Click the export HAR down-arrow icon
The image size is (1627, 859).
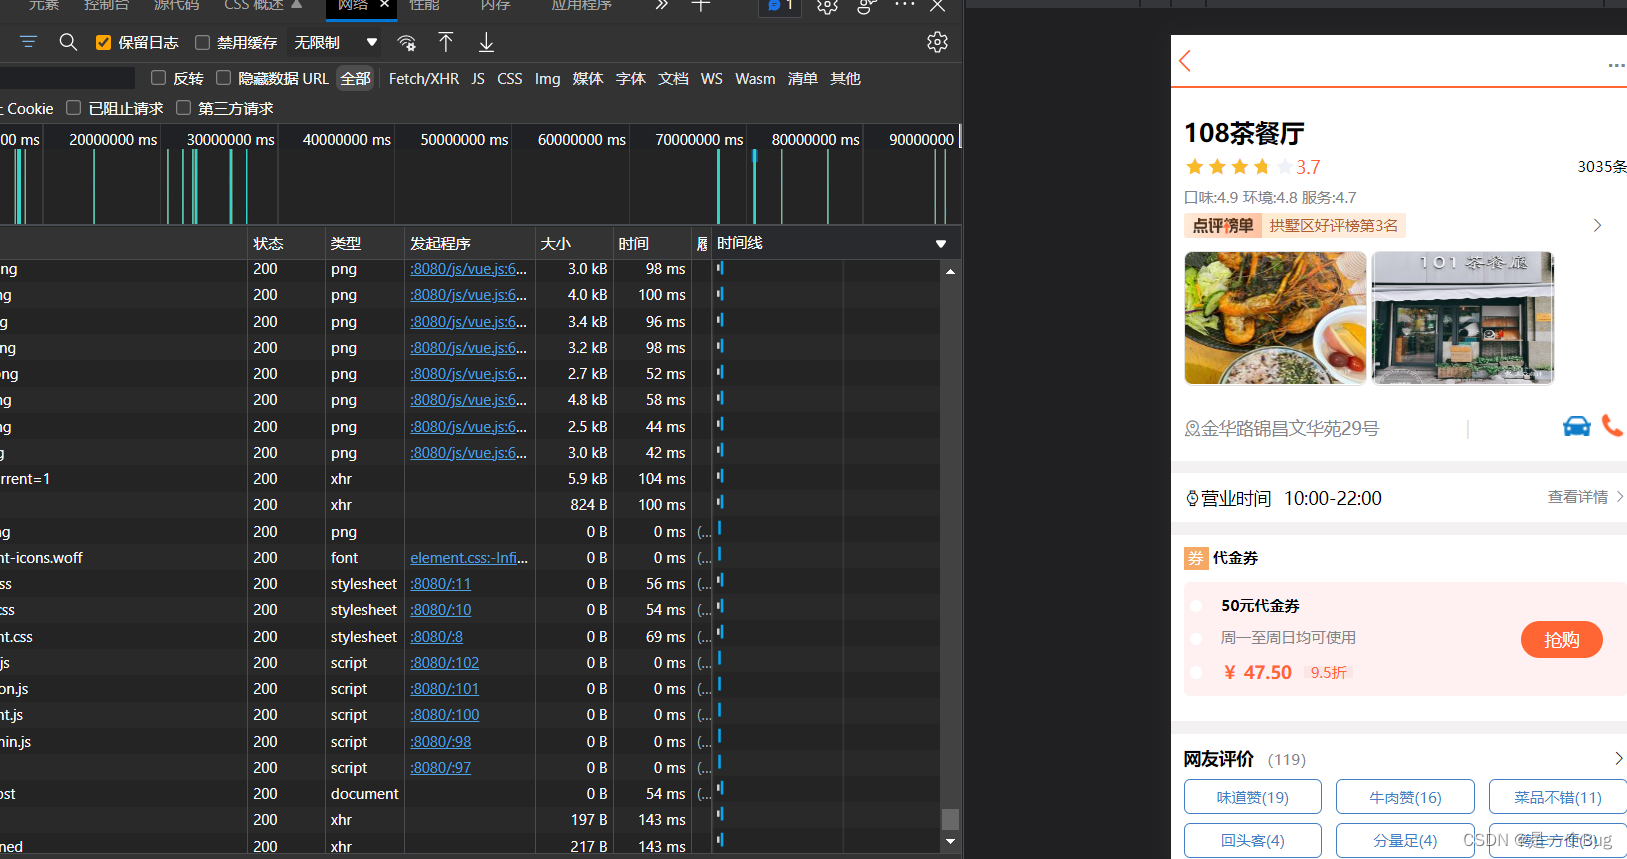(x=486, y=42)
